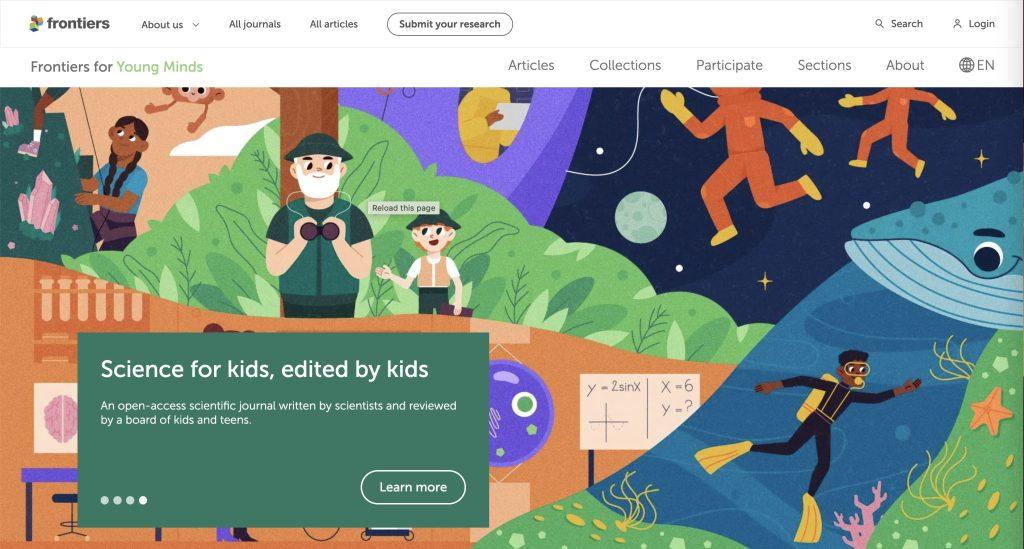Open the EN language selector
This screenshot has width=1024, height=549.
click(x=977, y=65)
